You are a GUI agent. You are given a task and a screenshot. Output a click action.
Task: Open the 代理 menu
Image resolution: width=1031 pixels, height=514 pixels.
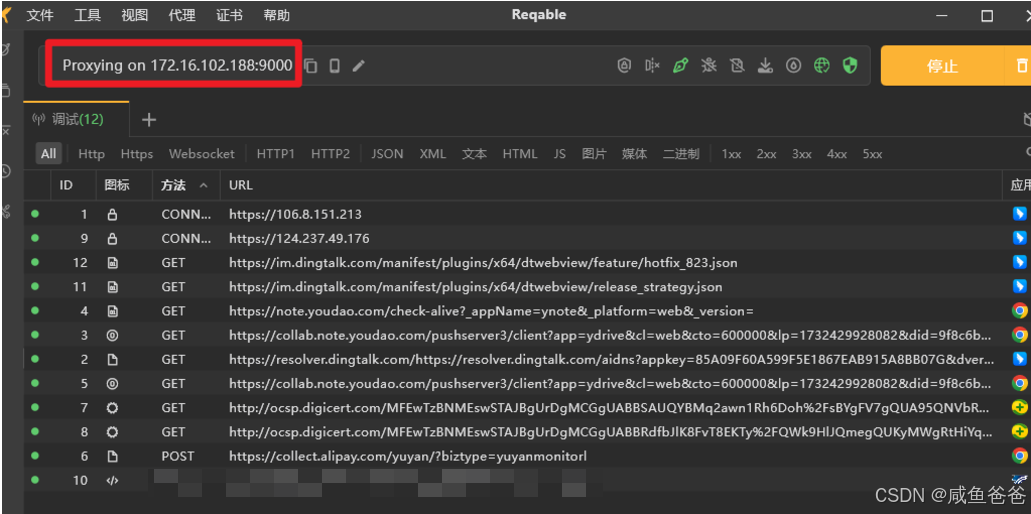pyautogui.click(x=182, y=15)
